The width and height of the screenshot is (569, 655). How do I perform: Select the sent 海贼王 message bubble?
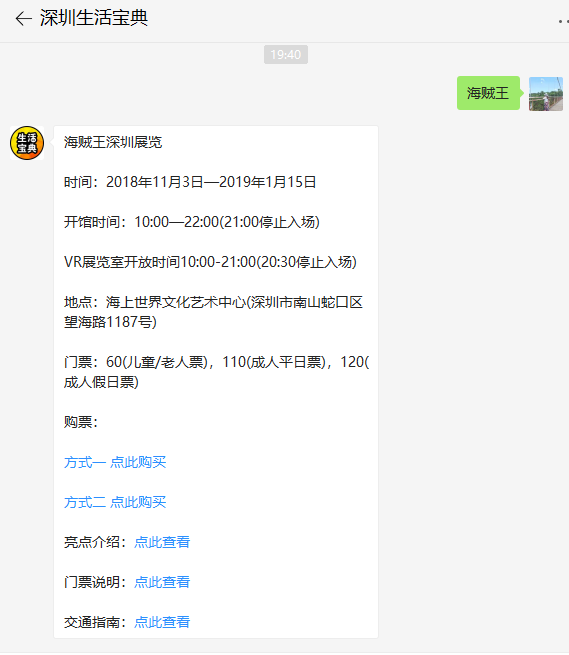click(x=488, y=93)
